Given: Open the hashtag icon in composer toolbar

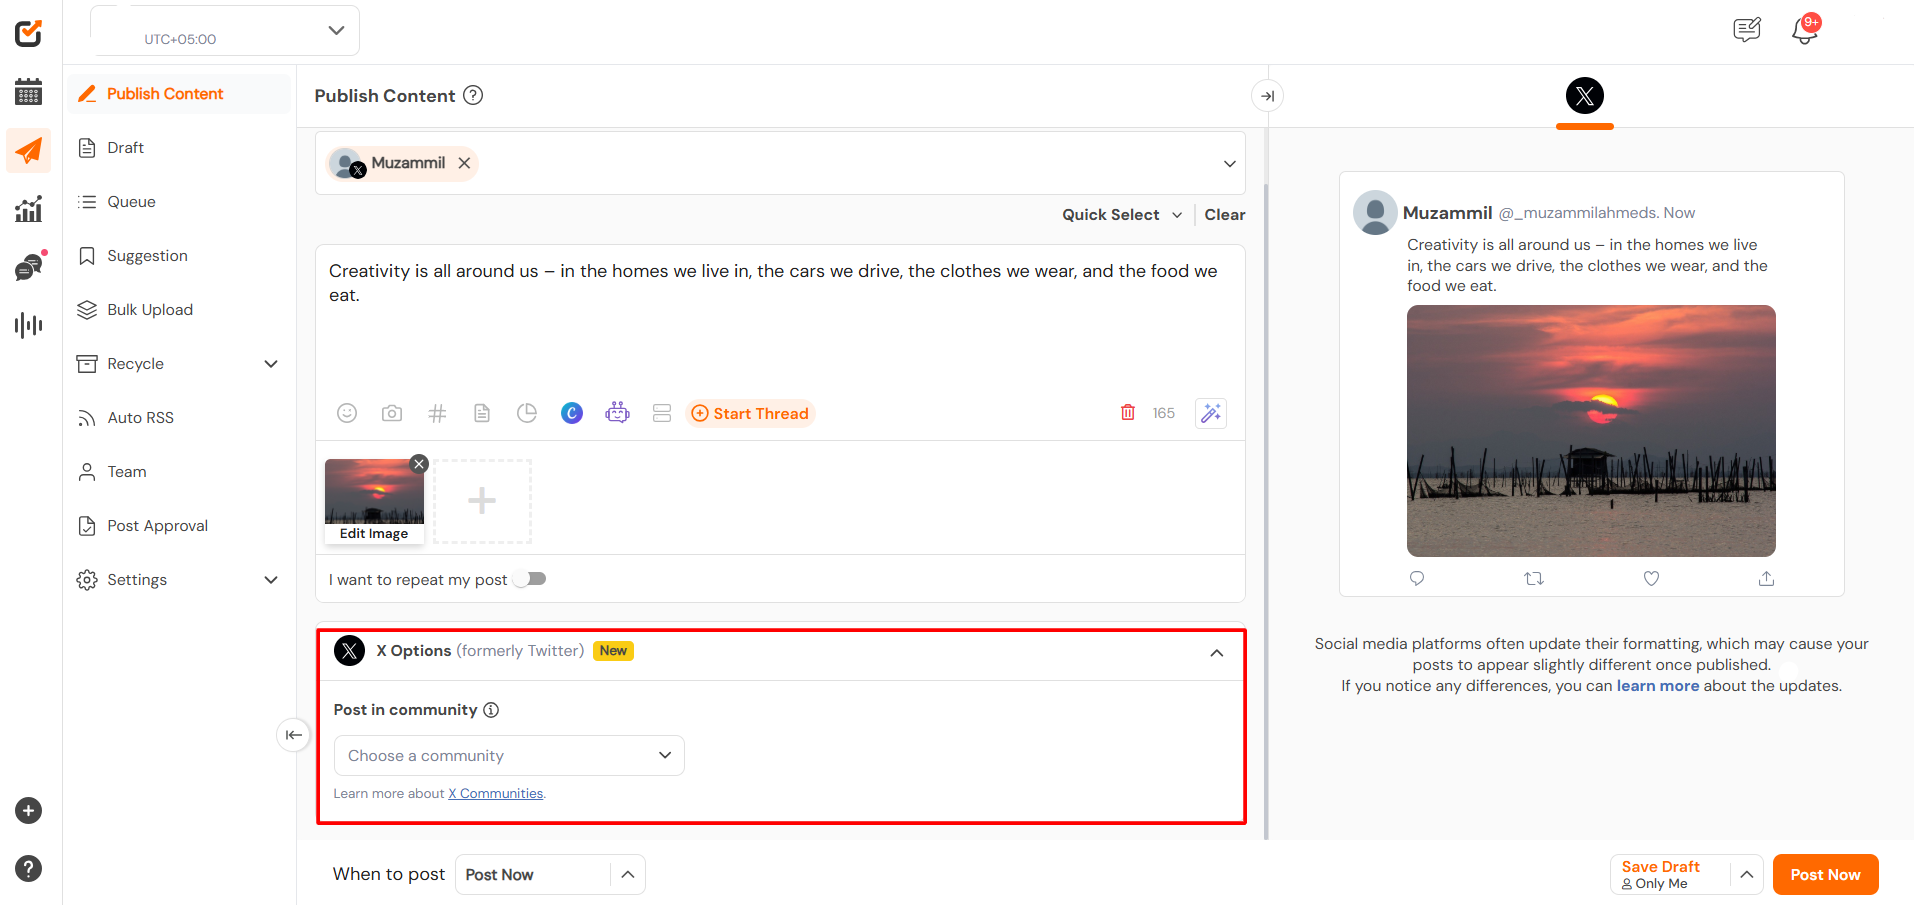Looking at the screenshot, I should (437, 413).
